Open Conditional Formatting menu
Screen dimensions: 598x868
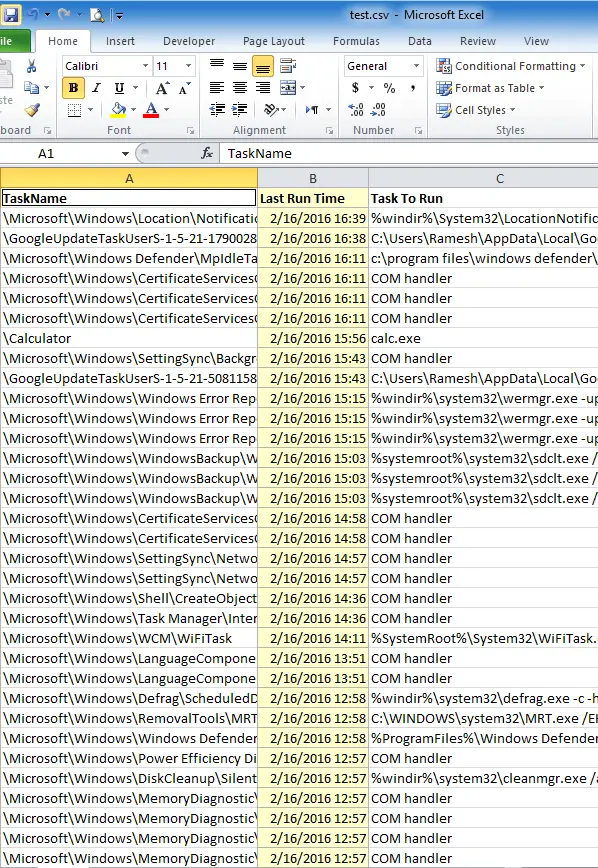(x=511, y=66)
